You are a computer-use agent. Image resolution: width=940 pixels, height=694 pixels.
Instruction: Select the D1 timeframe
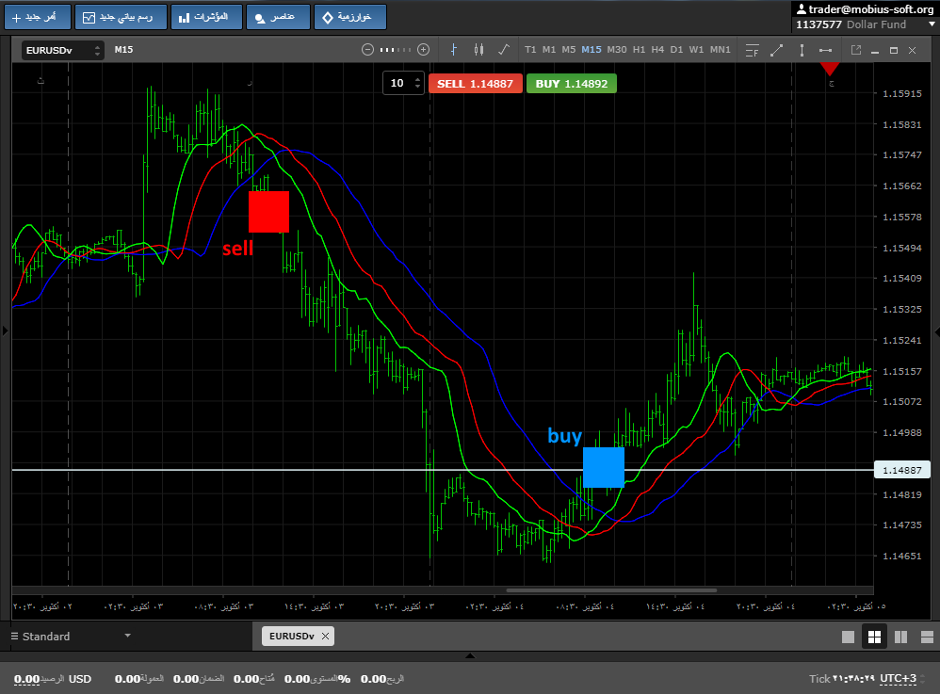point(676,50)
